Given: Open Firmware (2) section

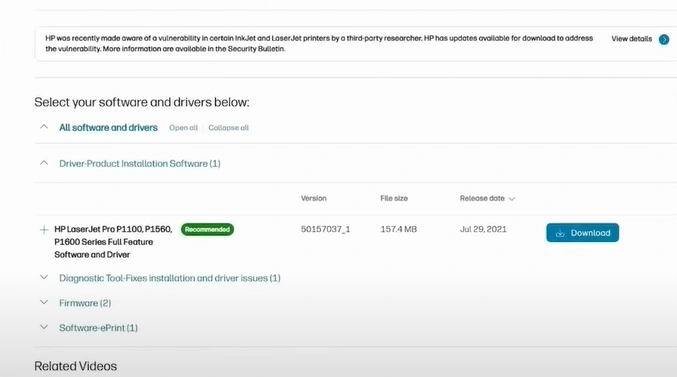Looking at the screenshot, I should pos(85,303).
